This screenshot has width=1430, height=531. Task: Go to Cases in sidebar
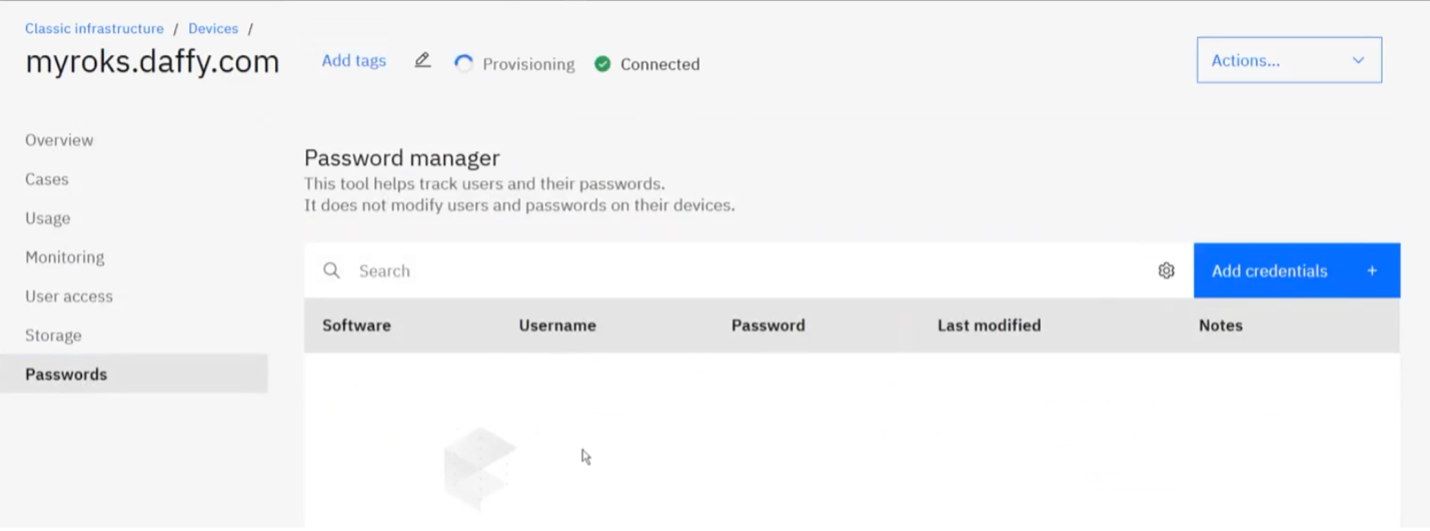pyautogui.click(x=47, y=179)
